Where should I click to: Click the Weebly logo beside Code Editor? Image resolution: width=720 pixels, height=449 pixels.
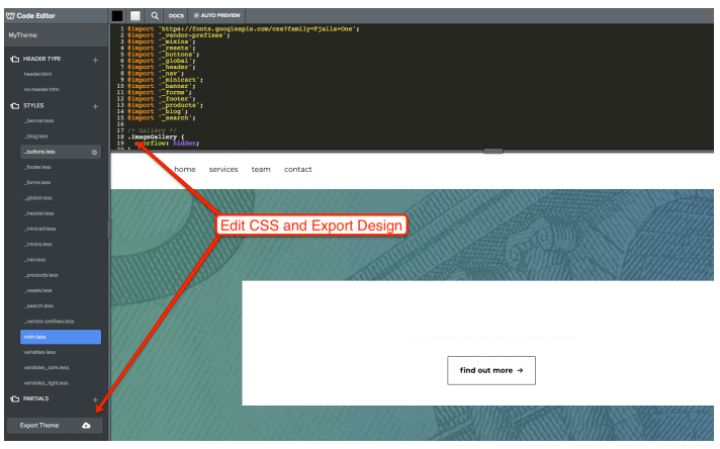pyautogui.click(x=10, y=16)
